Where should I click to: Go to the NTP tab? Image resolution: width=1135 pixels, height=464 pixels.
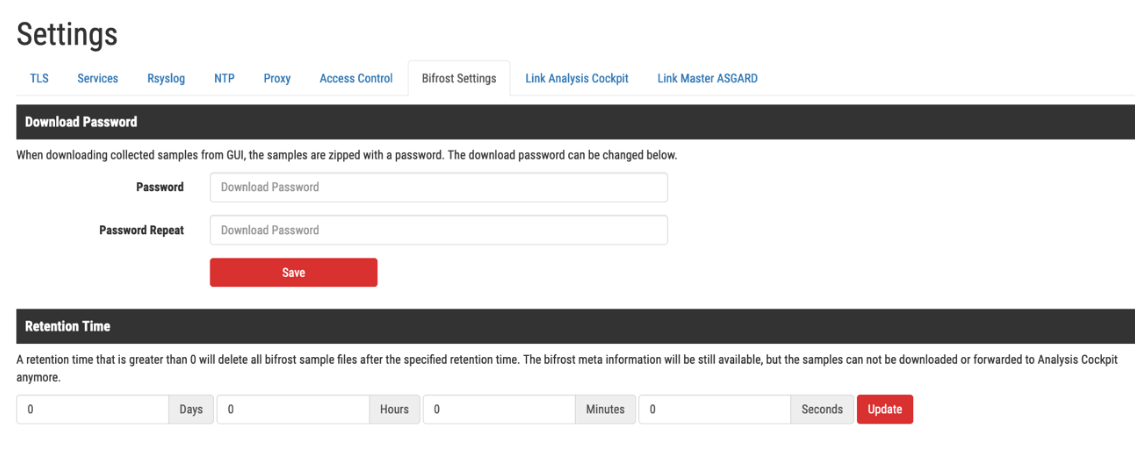[224, 79]
